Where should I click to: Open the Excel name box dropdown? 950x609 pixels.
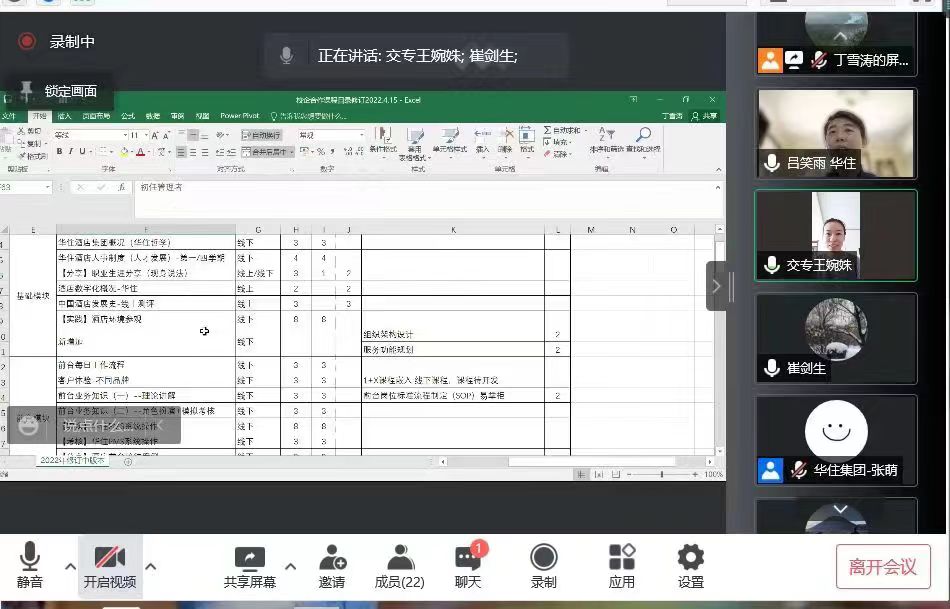click(48, 187)
